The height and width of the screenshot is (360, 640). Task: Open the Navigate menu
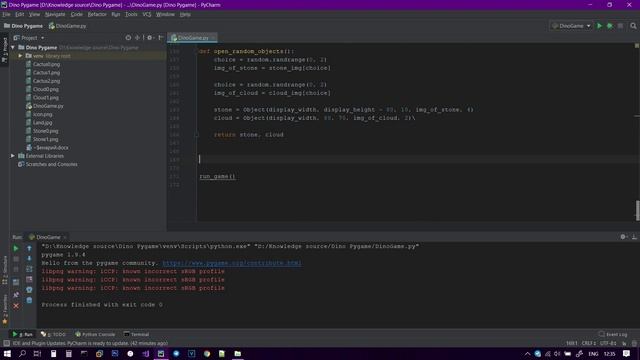pyautogui.click(x=55, y=14)
